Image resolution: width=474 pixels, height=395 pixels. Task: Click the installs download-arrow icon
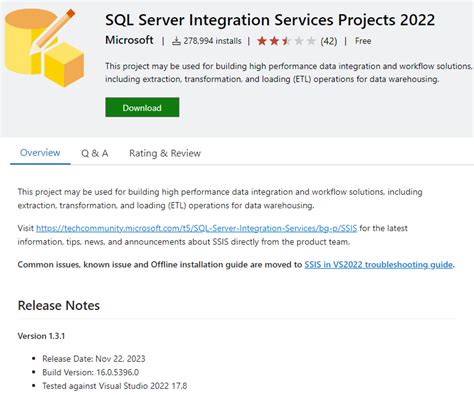coord(176,41)
